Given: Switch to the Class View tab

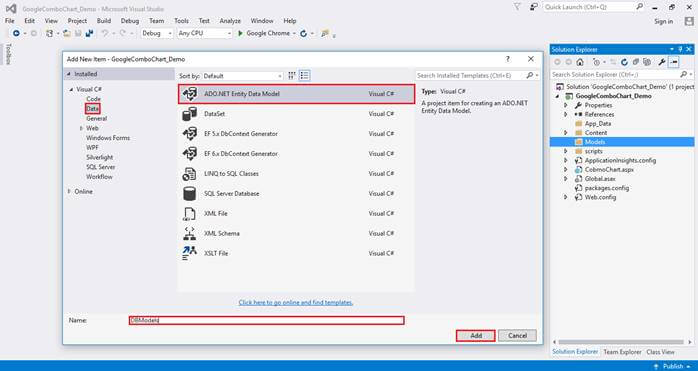Looking at the screenshot, I should click(660, 352).
